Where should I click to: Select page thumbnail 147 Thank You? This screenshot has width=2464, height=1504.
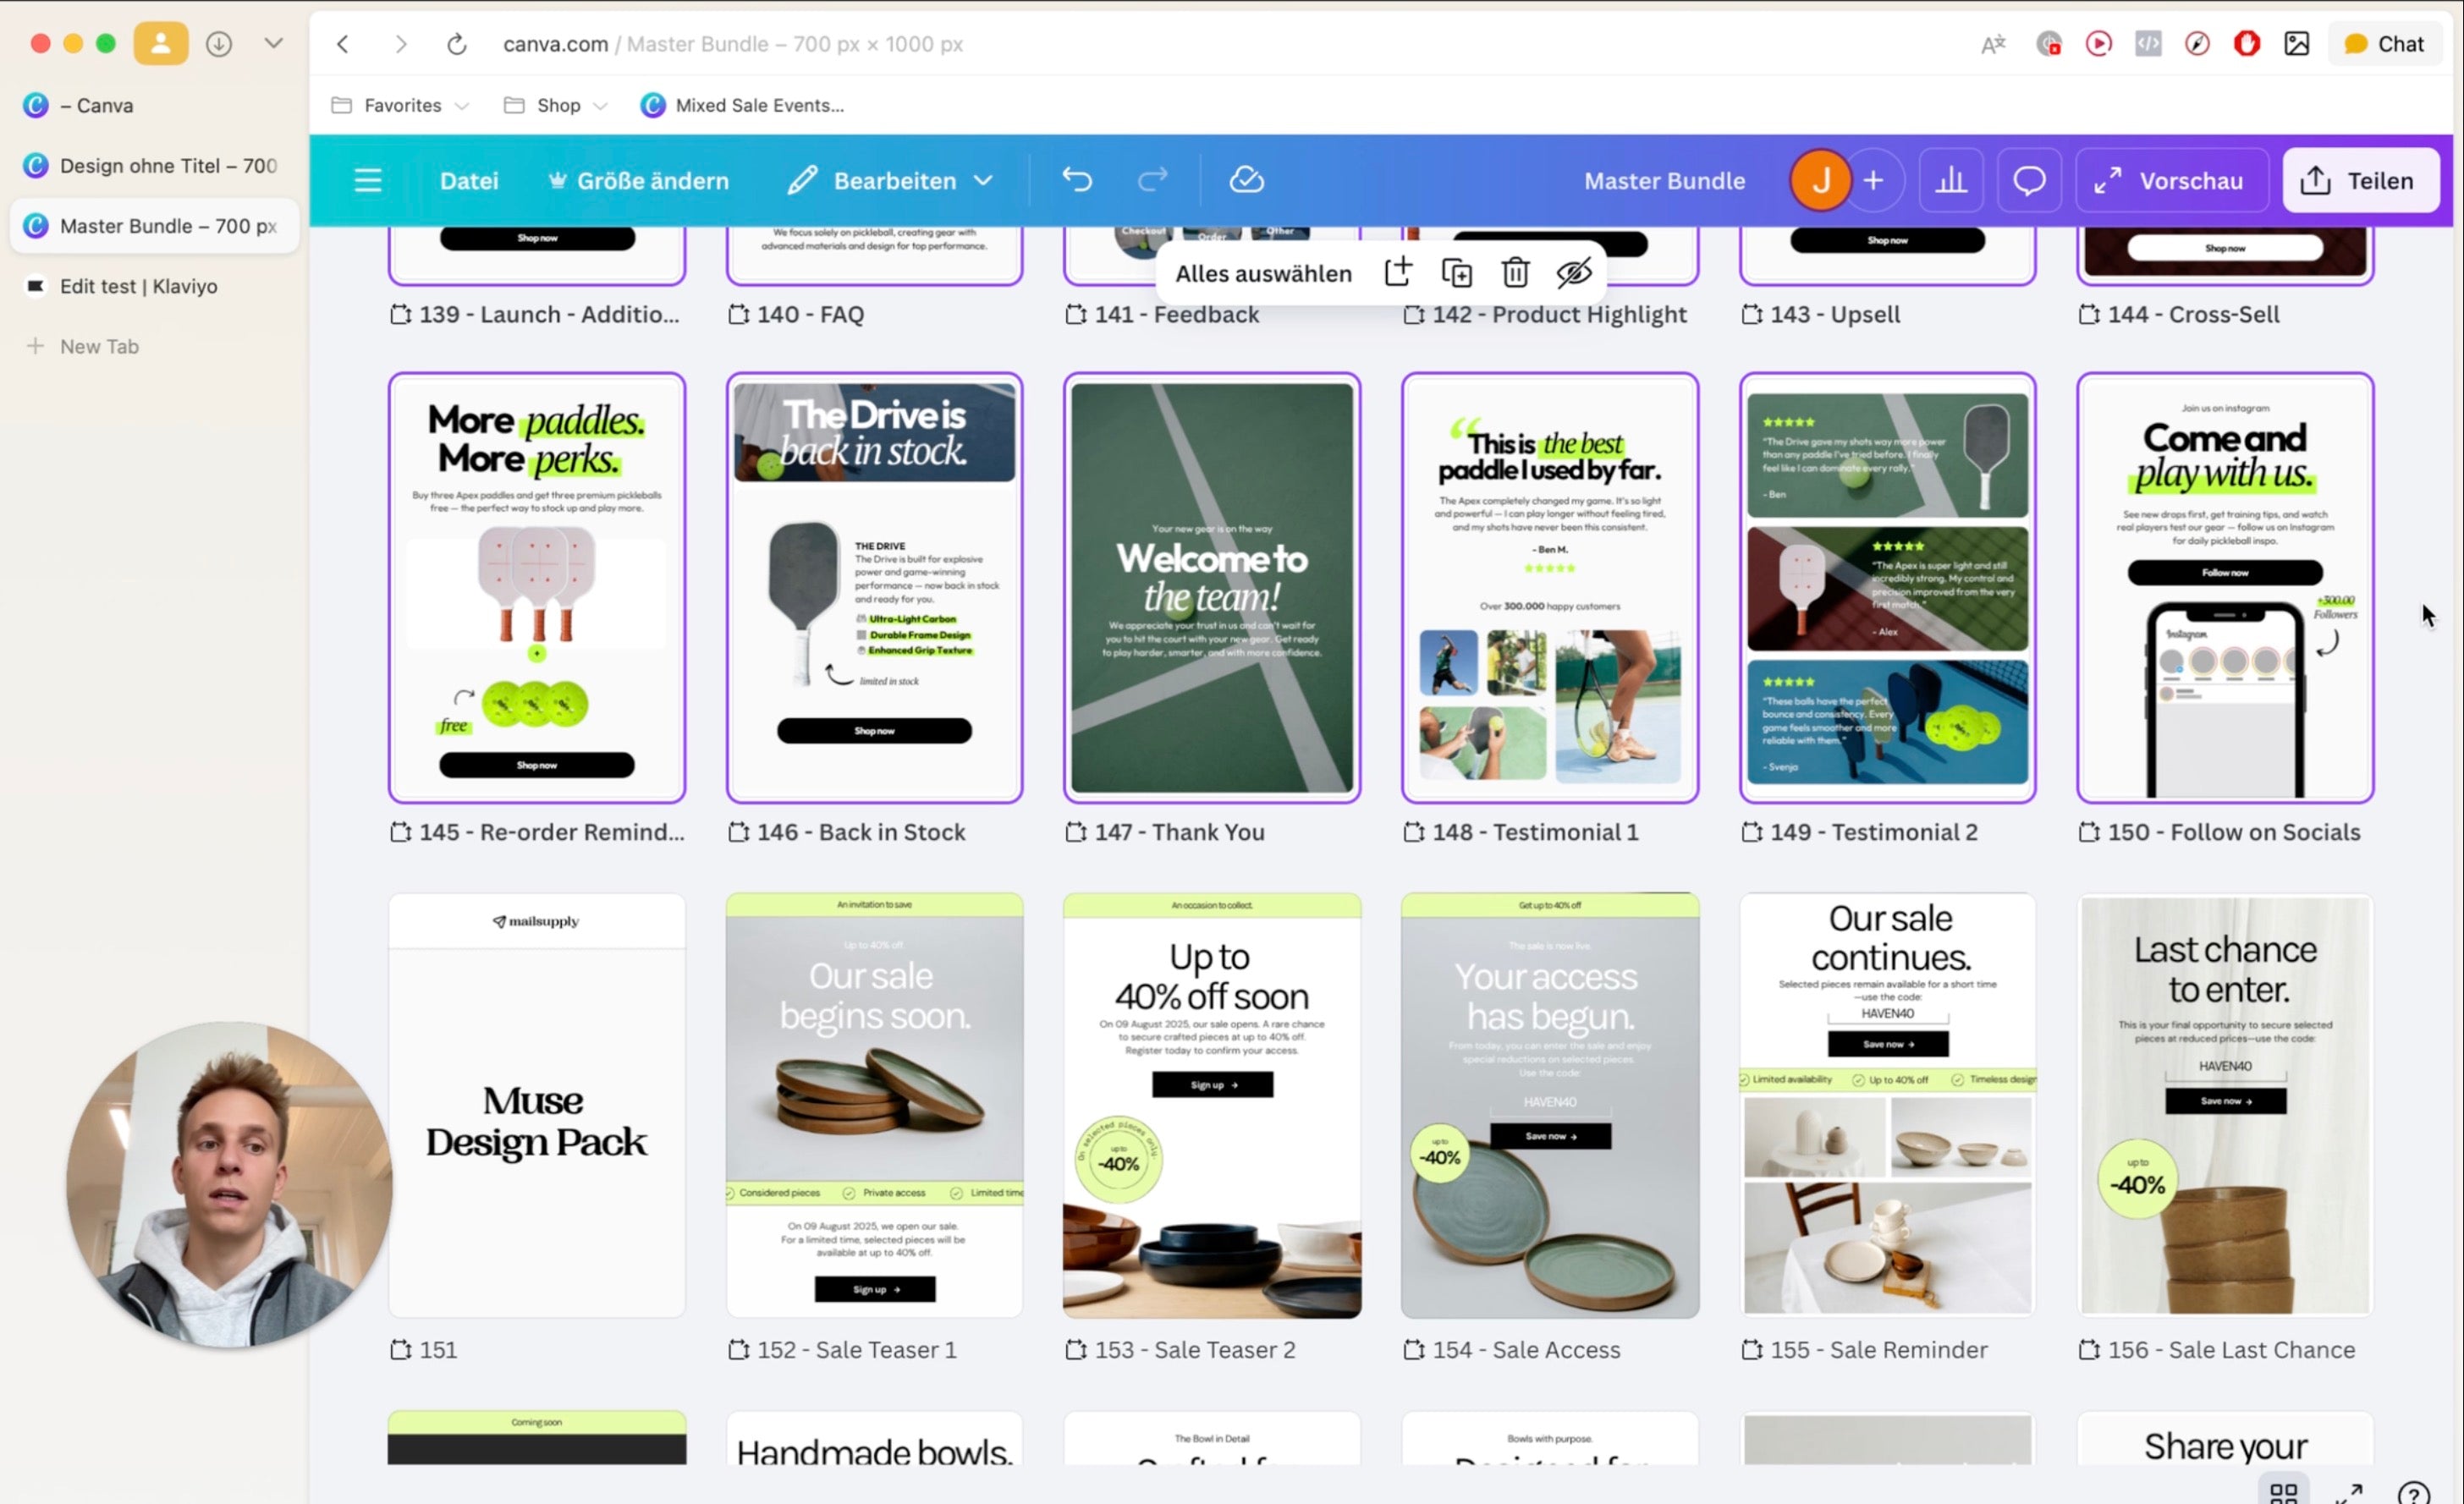pos(1211,588)
